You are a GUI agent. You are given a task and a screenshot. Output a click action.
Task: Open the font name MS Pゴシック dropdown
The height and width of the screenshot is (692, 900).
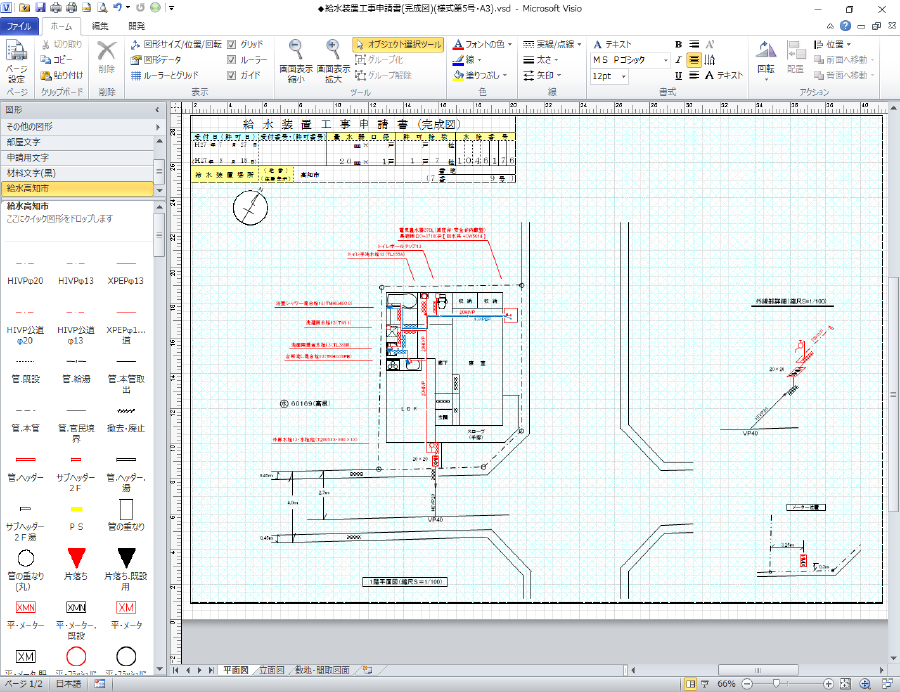click(667, 60)
